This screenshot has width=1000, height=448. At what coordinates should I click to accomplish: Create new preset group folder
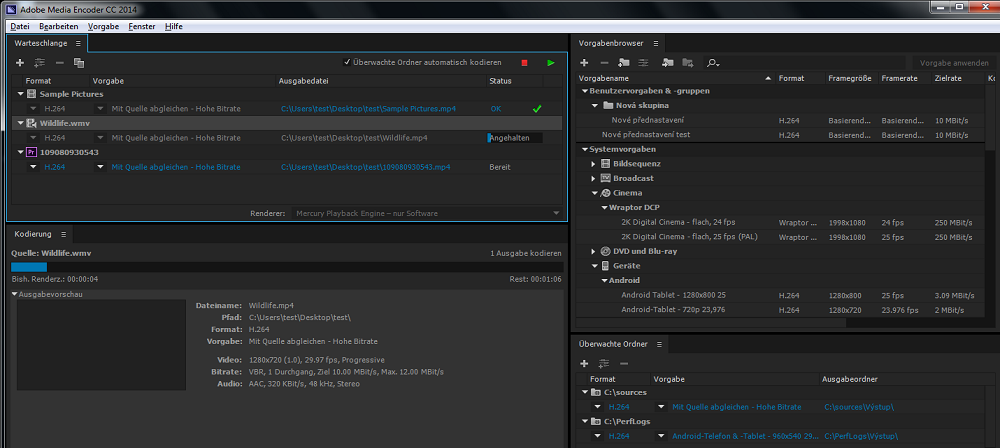pos(624,63)
